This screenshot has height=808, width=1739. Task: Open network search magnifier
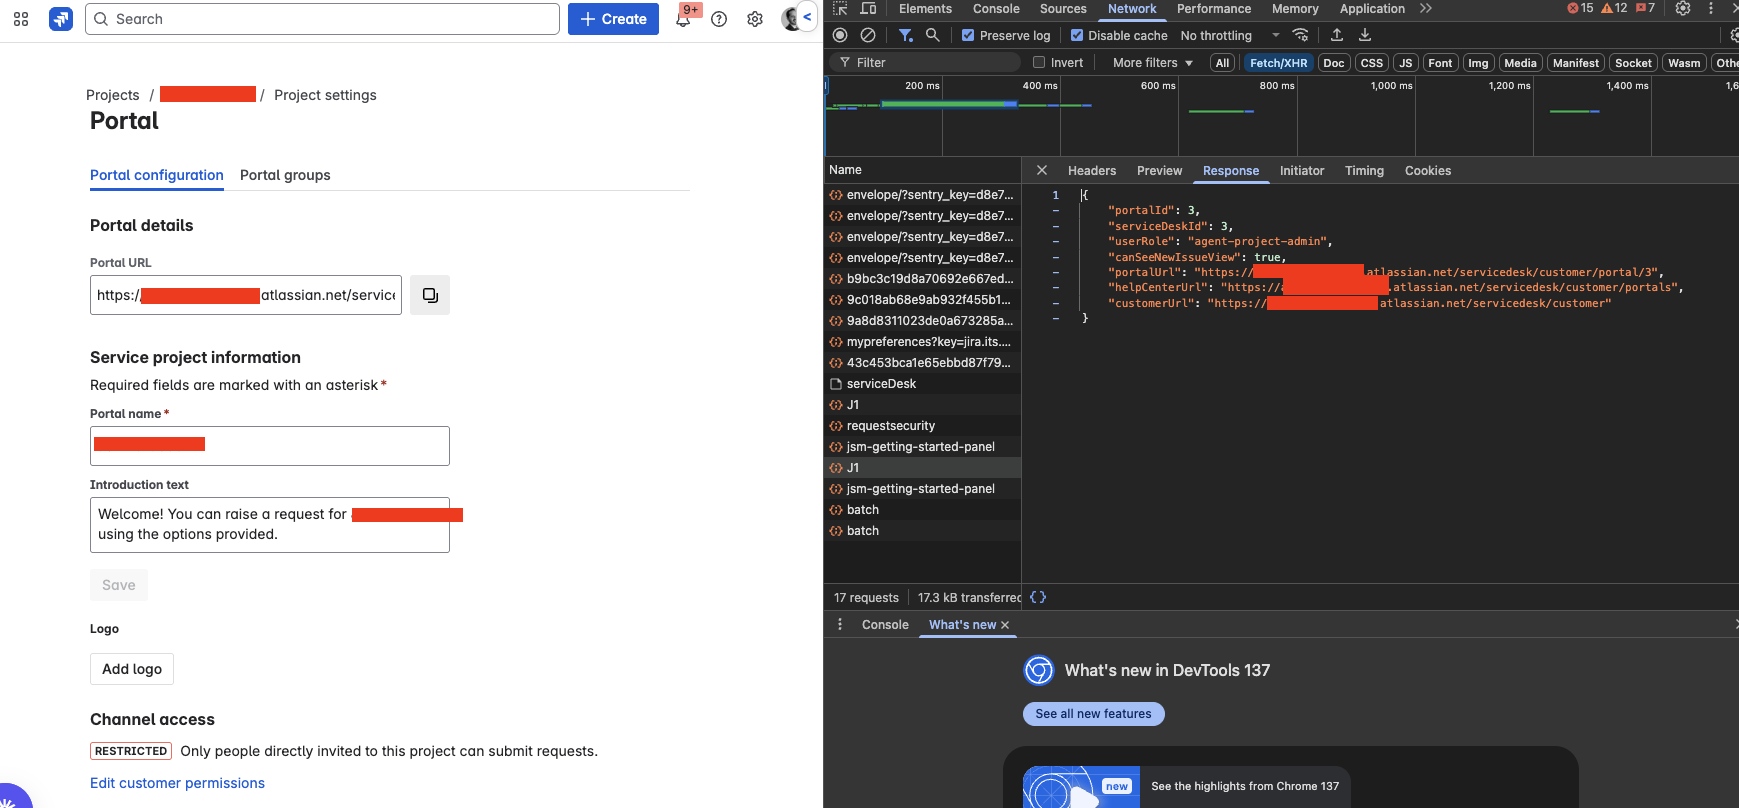(x=932, y=35)
